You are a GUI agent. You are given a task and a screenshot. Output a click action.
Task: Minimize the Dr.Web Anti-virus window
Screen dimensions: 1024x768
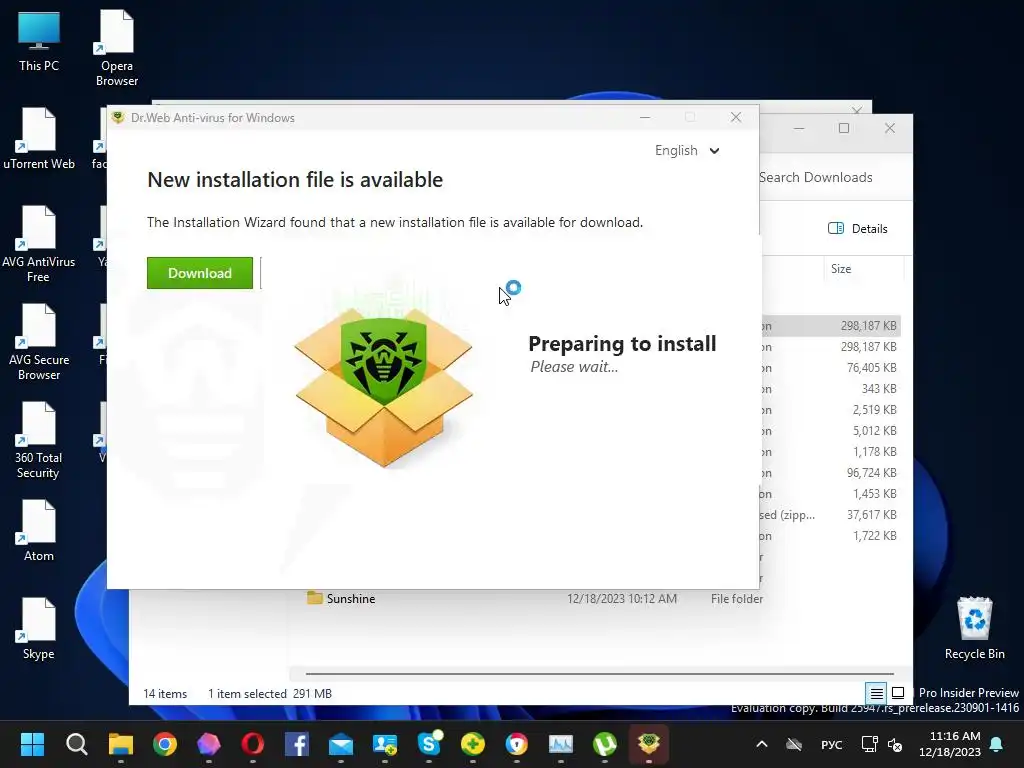(645, 117)
